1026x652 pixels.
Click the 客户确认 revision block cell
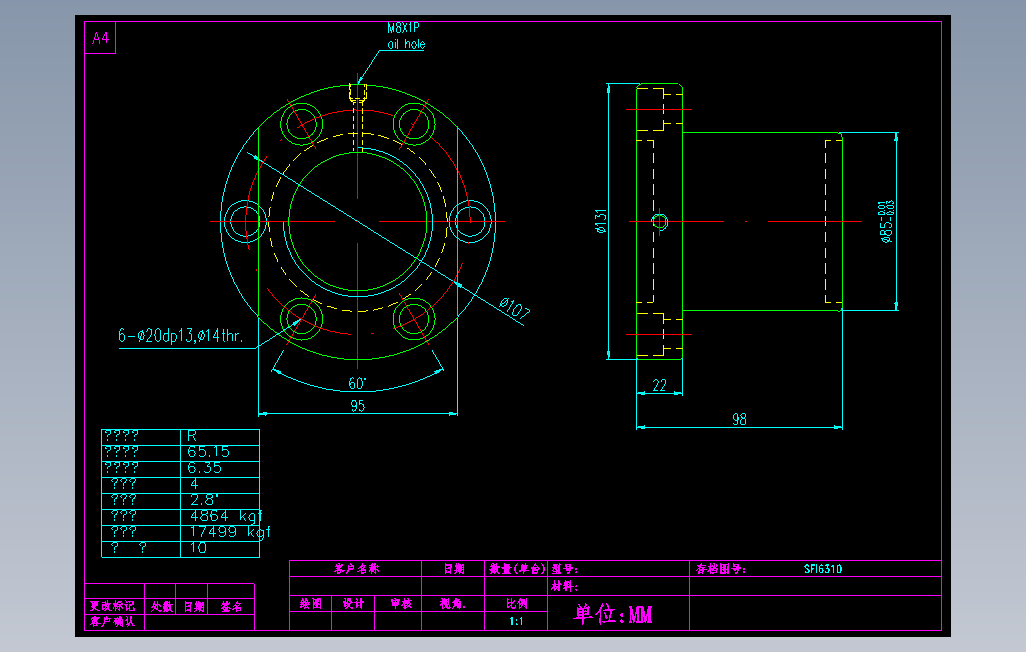coord(113,621)
